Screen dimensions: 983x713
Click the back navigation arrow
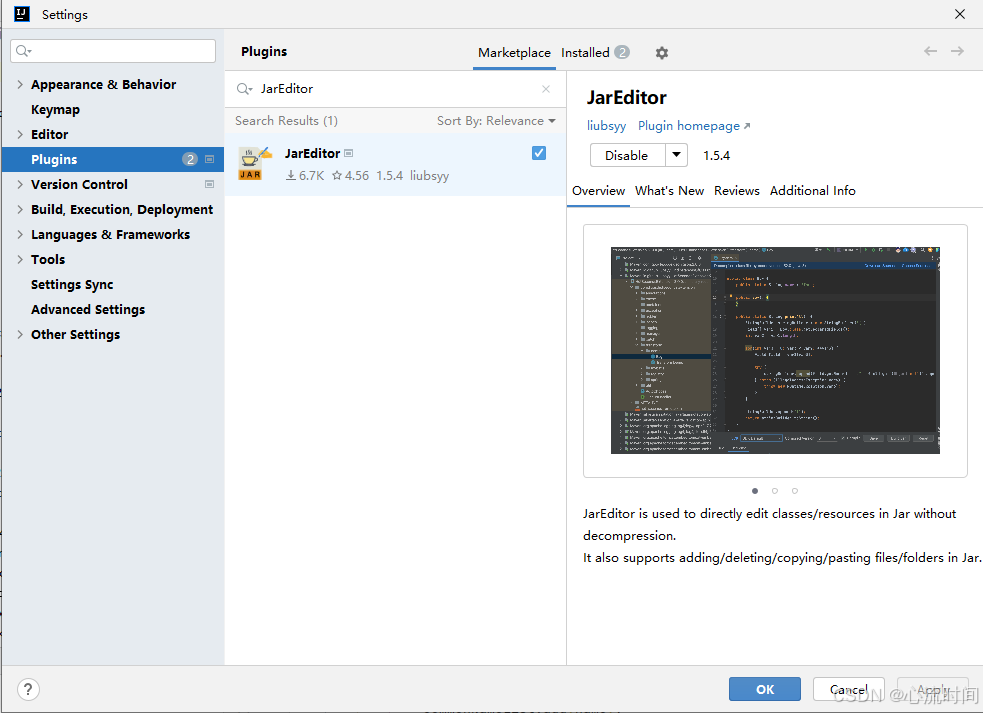point(930,51)
